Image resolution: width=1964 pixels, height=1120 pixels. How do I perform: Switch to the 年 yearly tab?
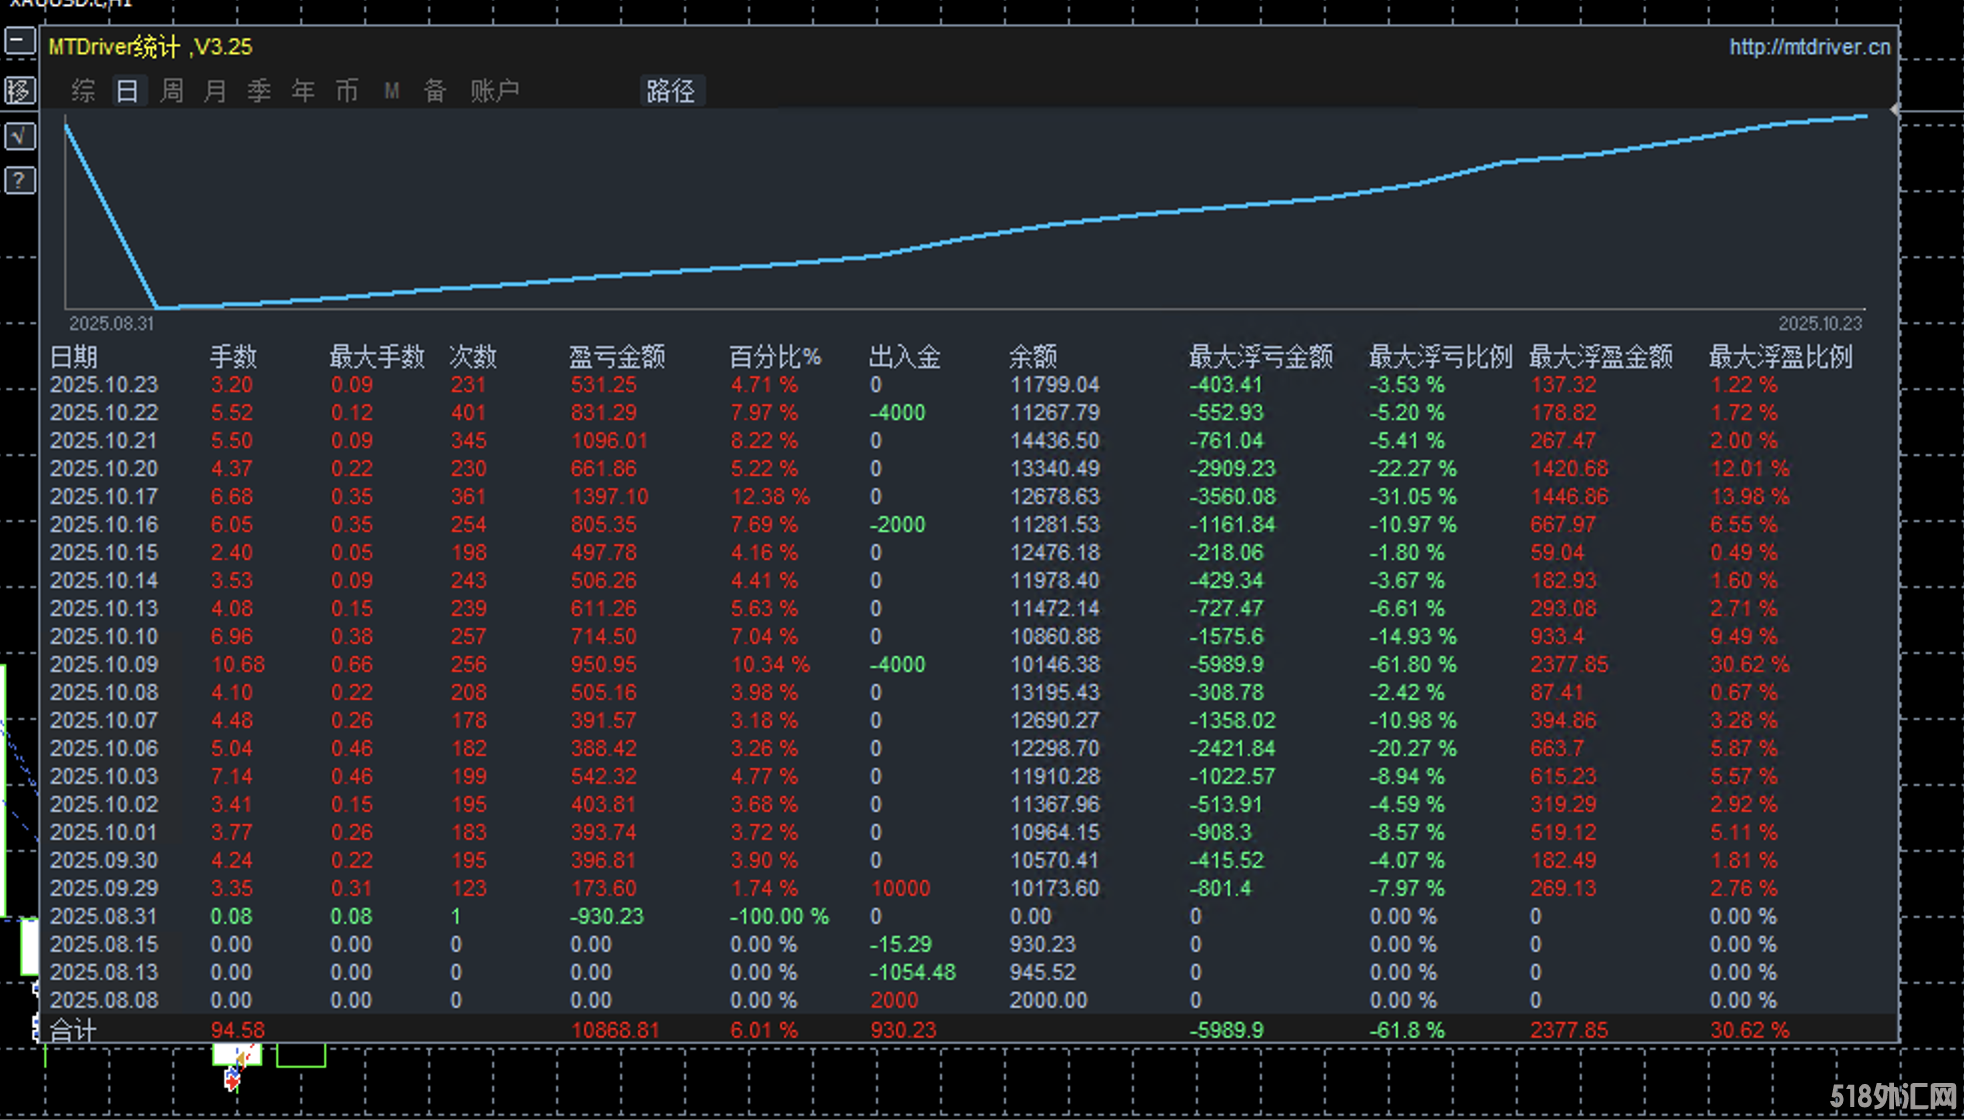point(303,91)
